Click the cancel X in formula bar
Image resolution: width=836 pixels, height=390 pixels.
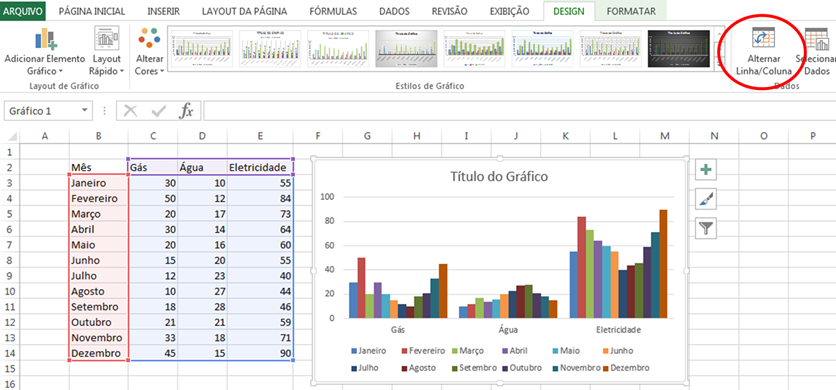coord(131,111)
